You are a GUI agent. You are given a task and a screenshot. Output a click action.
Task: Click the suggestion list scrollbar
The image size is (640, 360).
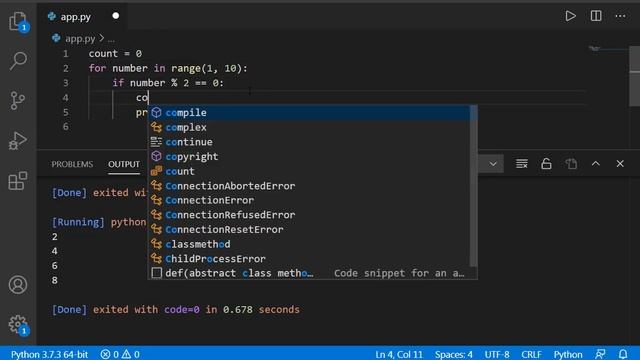[x=473, y=186]
